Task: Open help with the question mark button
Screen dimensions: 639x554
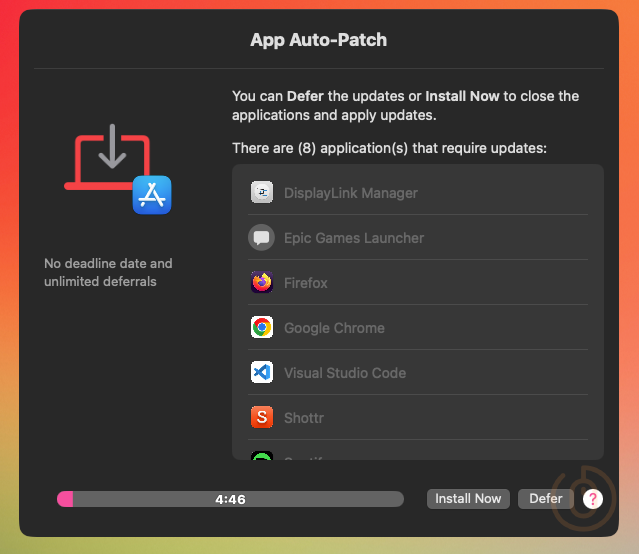Action: [x=593, y=499]
